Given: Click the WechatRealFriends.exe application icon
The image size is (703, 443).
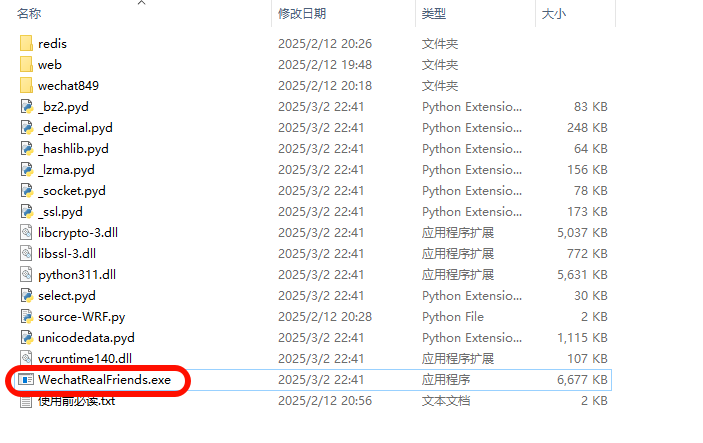Looking at the screenshot, I should [x=26, y=380].
